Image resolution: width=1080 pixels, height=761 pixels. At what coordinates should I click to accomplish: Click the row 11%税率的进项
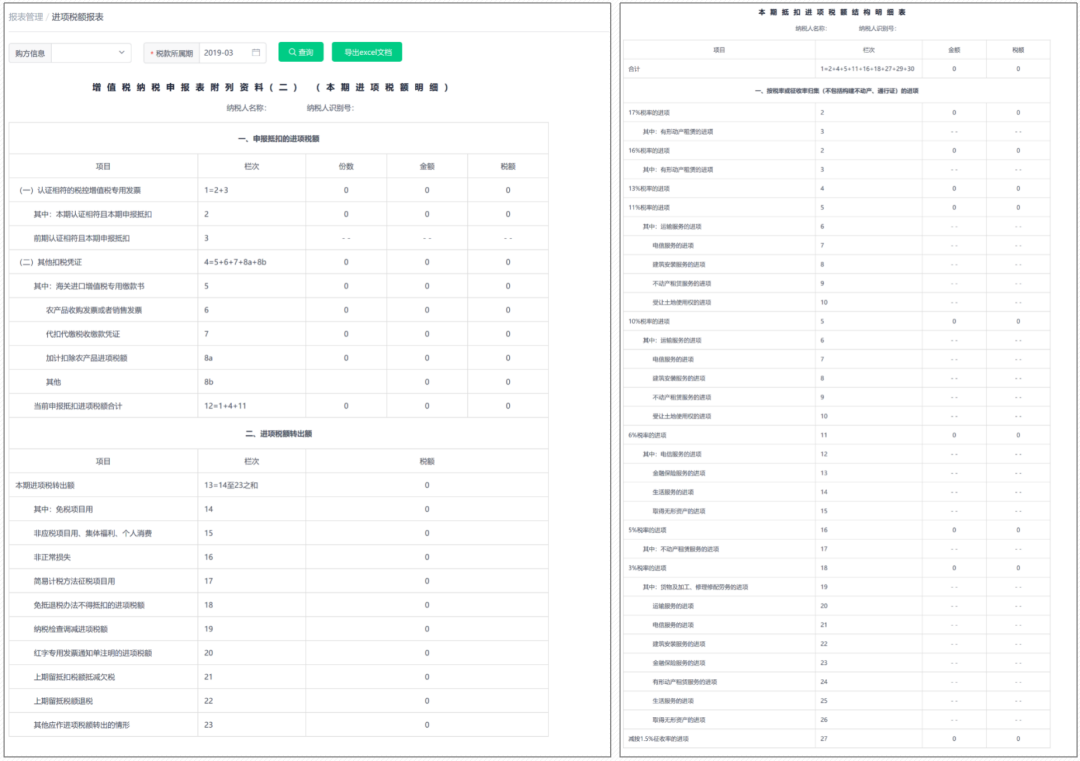pos(837,207)
